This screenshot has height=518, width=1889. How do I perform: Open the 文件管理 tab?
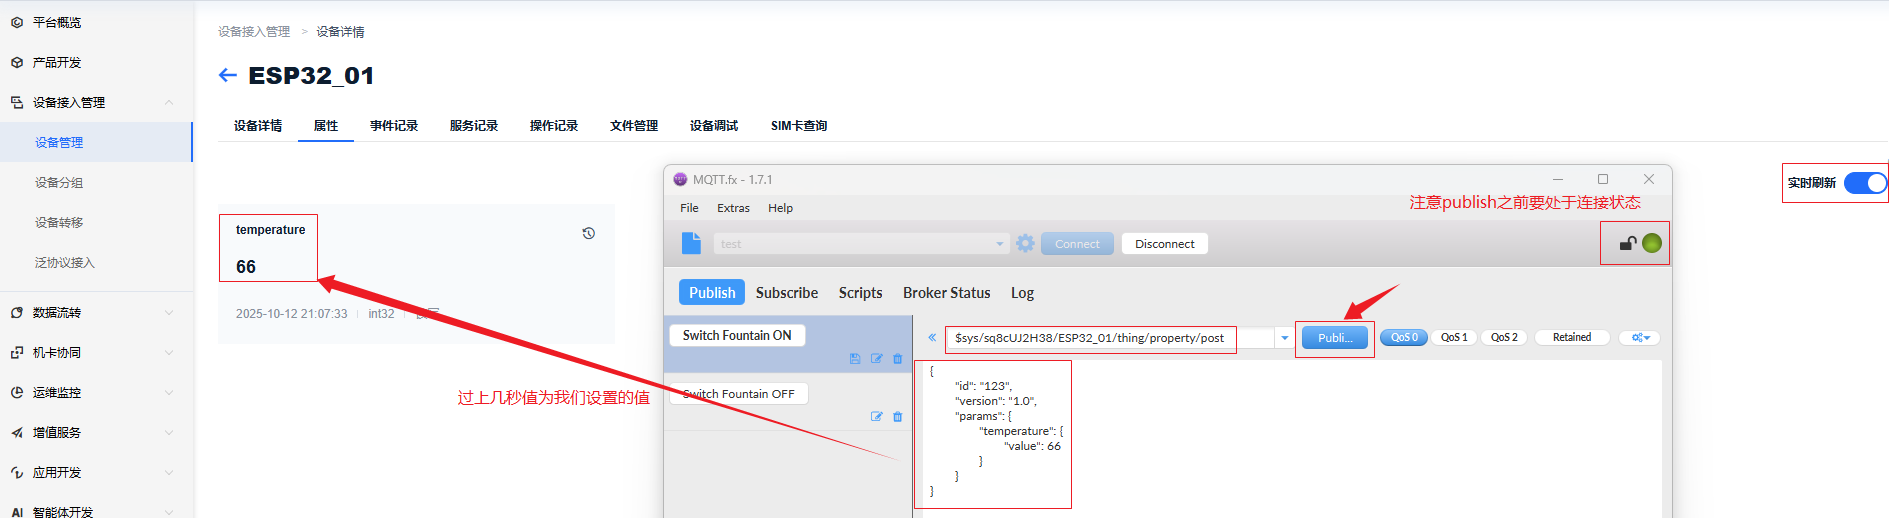[634, 126]
